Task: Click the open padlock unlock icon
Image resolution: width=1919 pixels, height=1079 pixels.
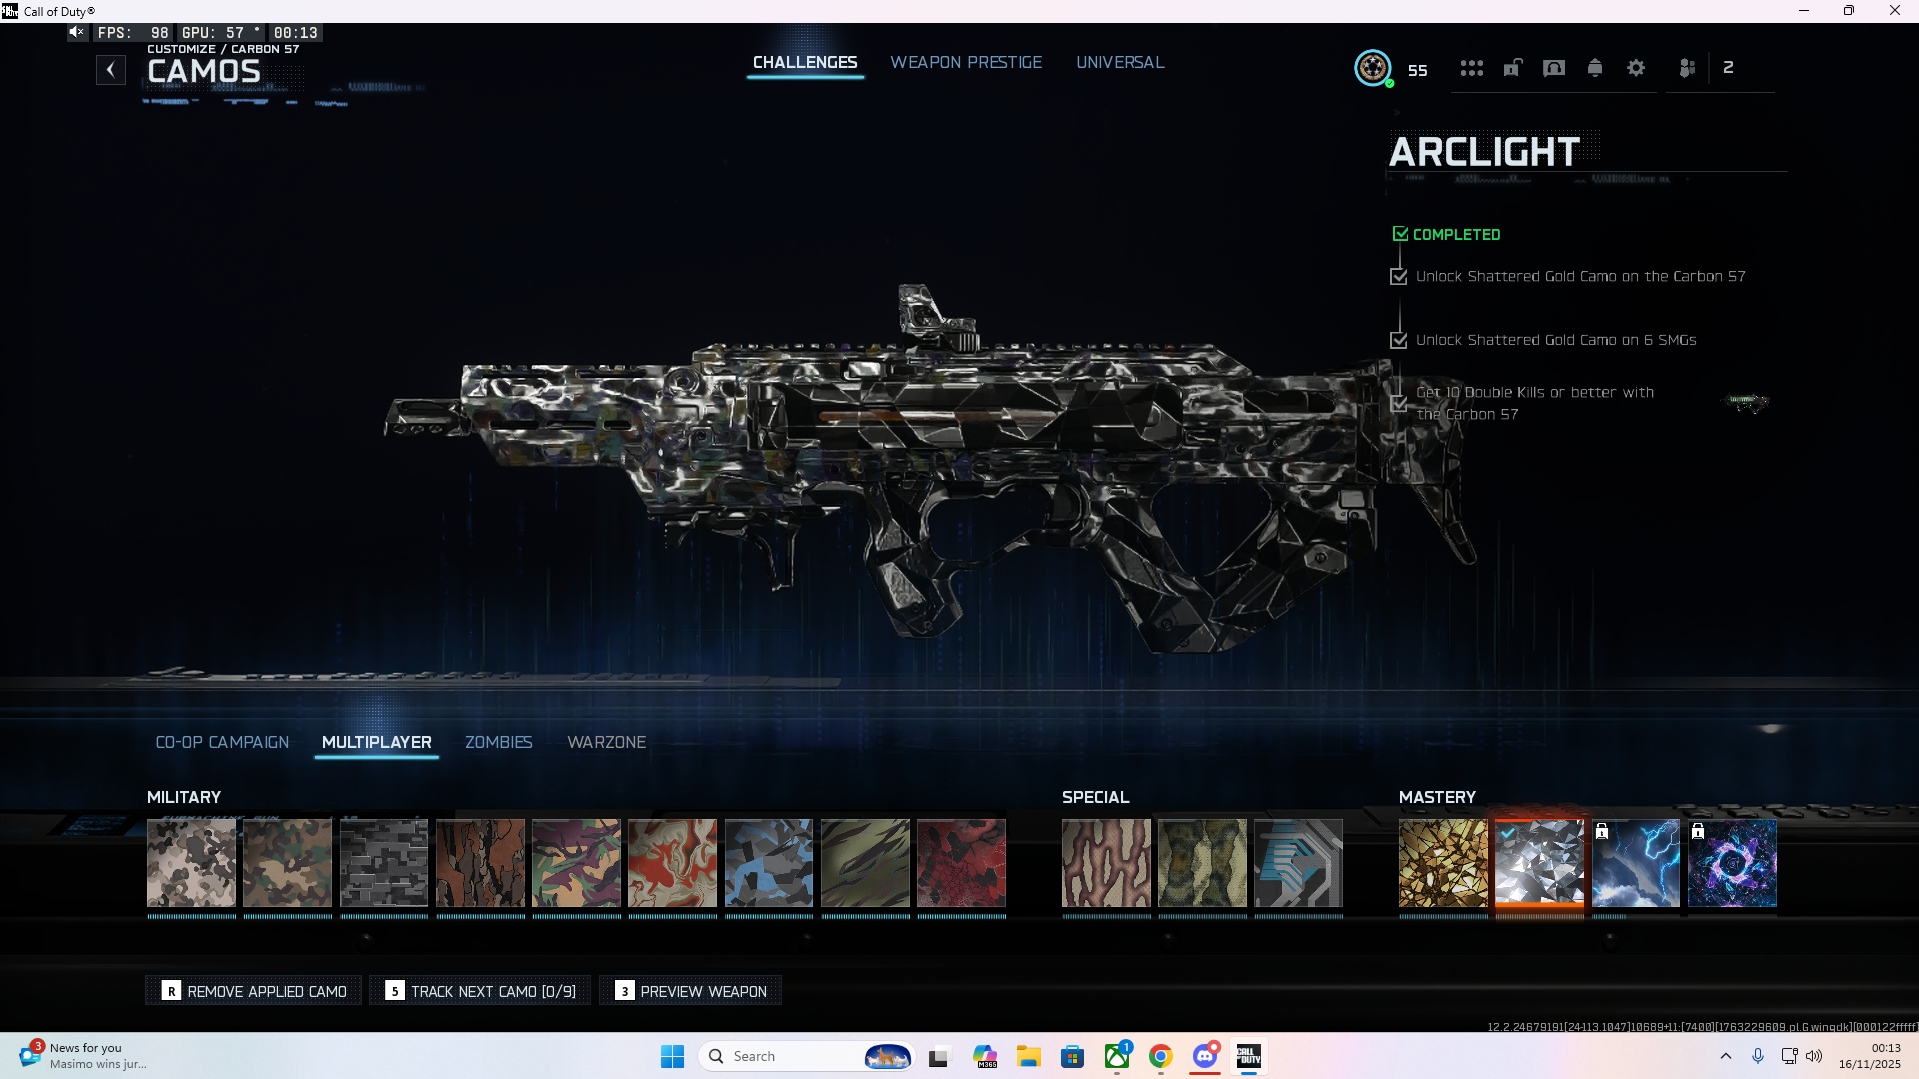Action: pyautogui.click(x=1513, y=68)
